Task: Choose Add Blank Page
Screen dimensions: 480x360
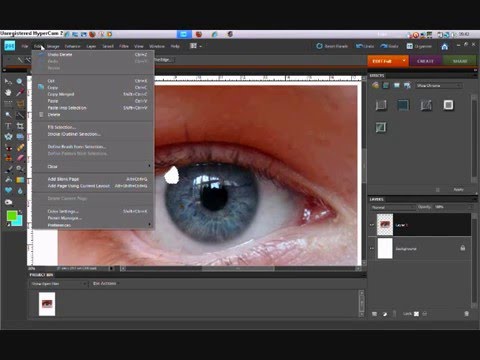Action: 94,179
